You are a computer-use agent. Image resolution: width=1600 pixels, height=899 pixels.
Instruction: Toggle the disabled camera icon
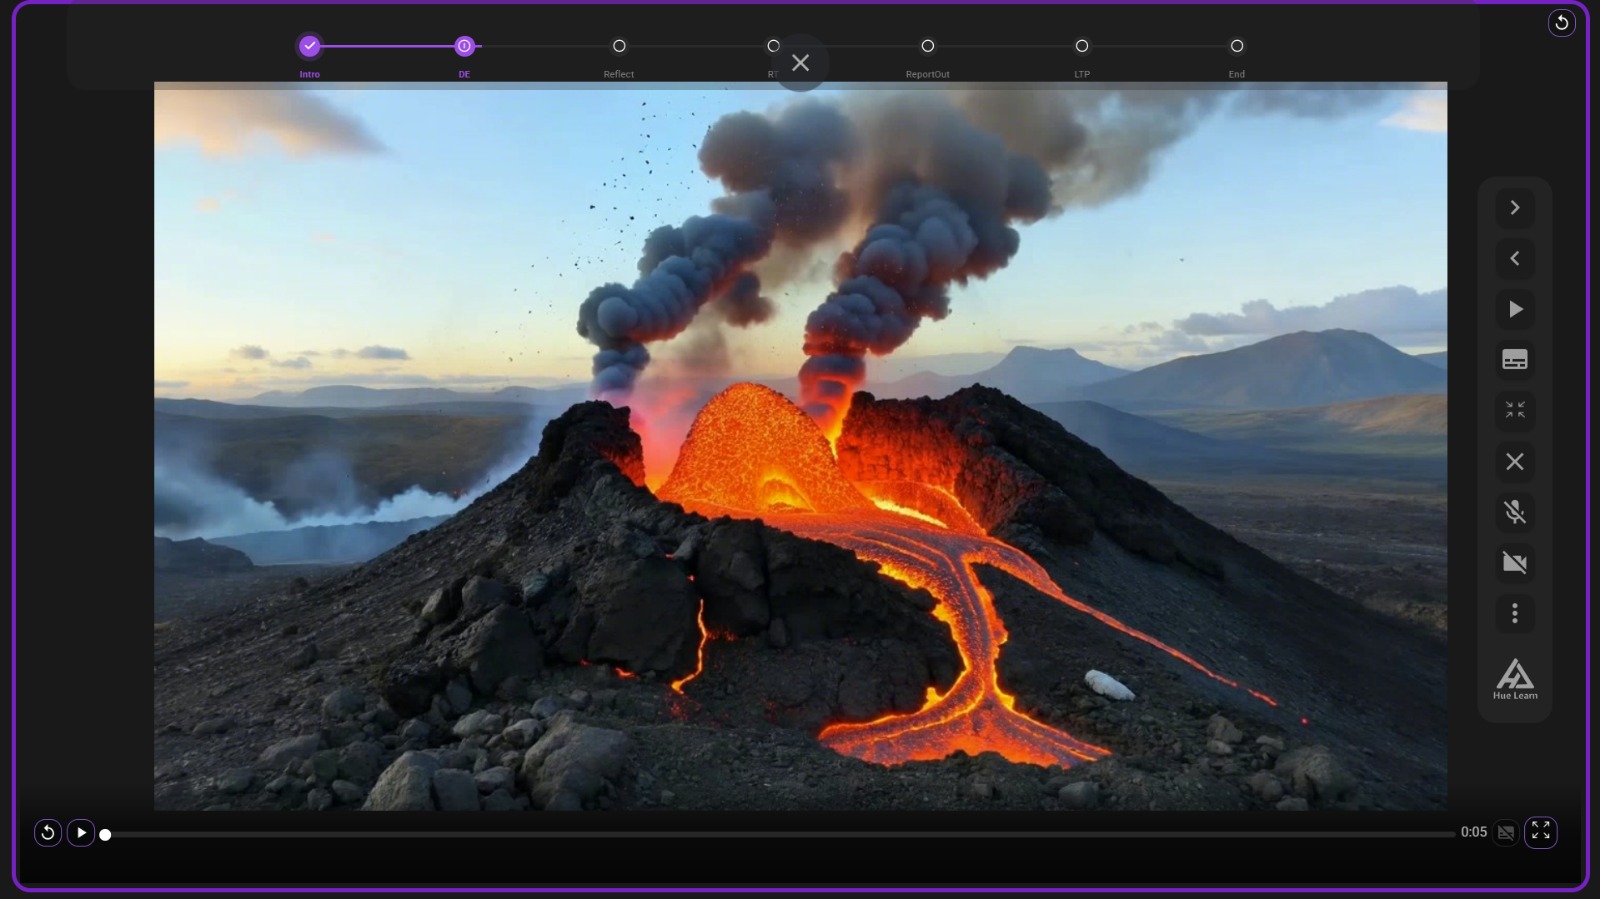[x=1515, y=562]
